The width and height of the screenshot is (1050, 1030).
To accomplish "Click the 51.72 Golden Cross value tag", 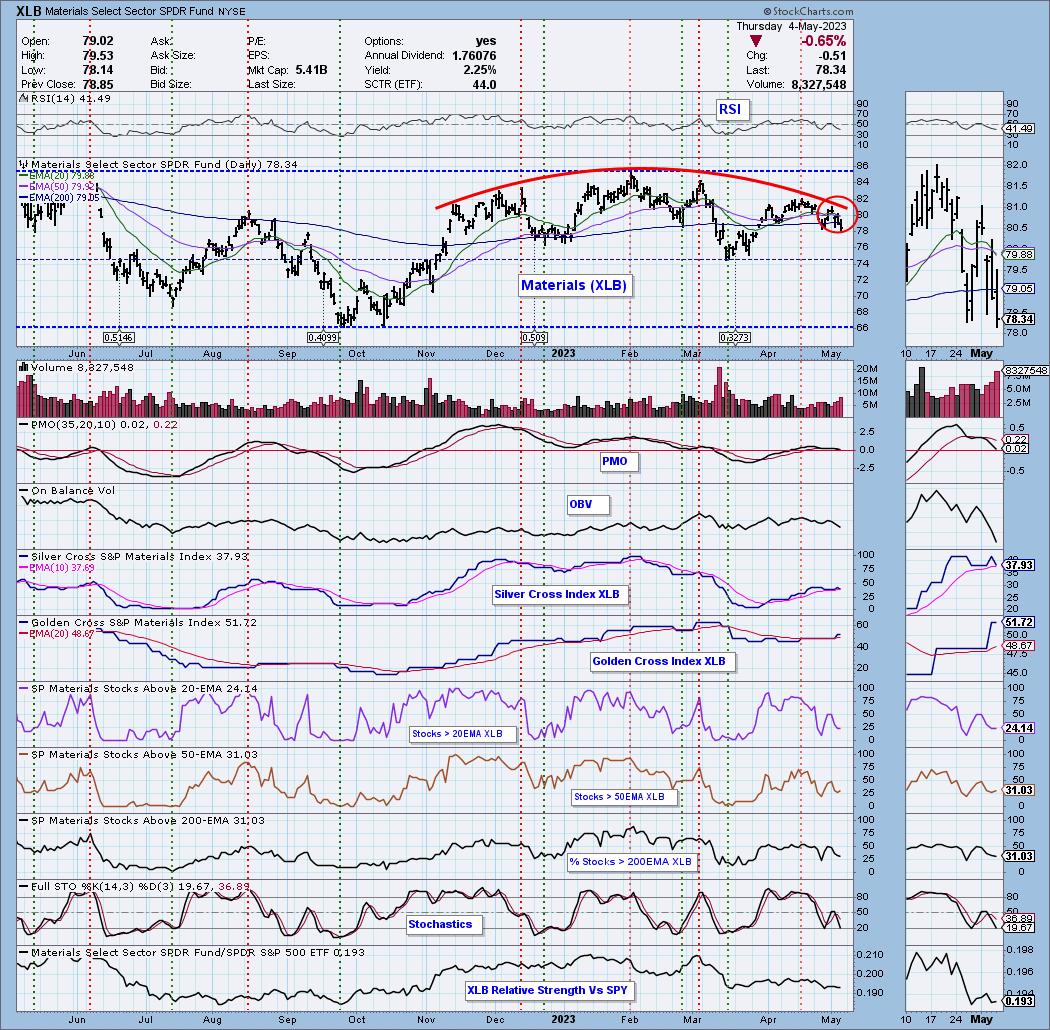I will (1020, 622).
